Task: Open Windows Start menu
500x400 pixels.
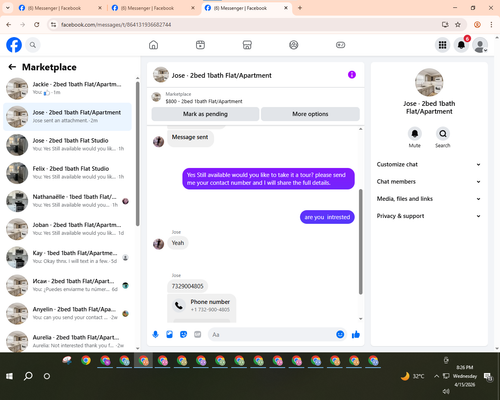Action: click(x=9, y=376)
